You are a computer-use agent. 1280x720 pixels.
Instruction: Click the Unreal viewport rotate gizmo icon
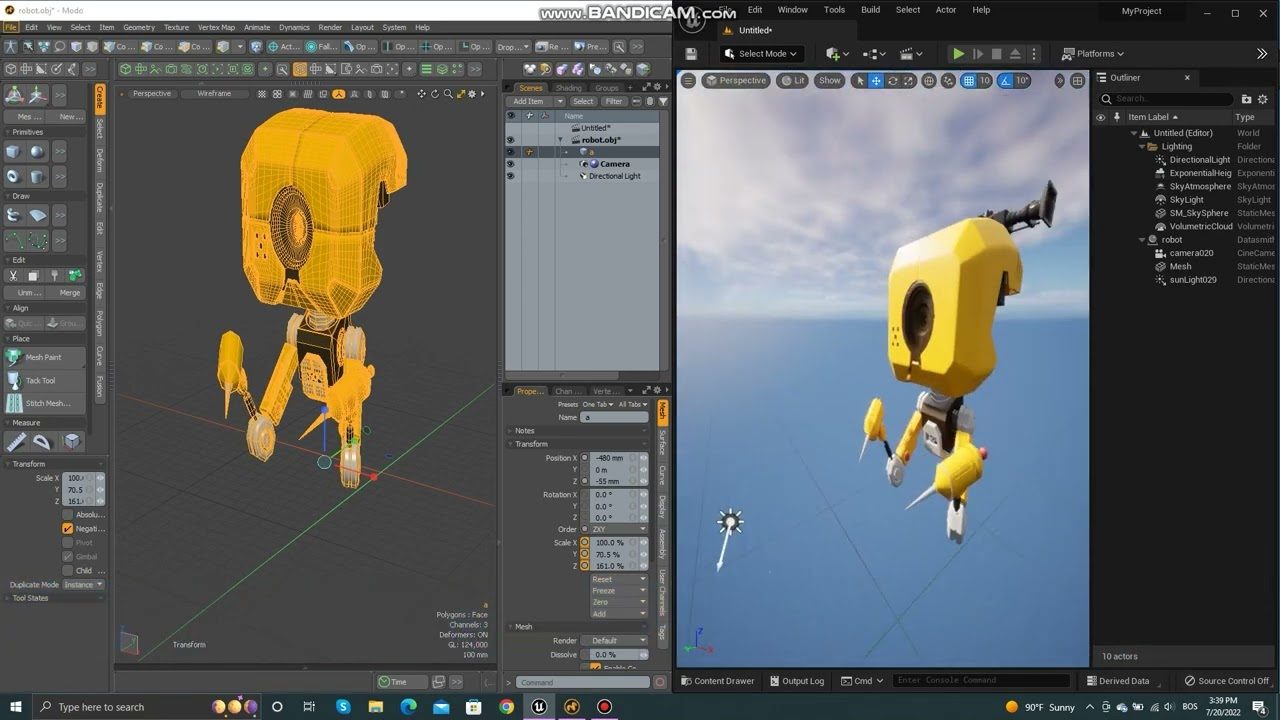[x=892, y=81]
